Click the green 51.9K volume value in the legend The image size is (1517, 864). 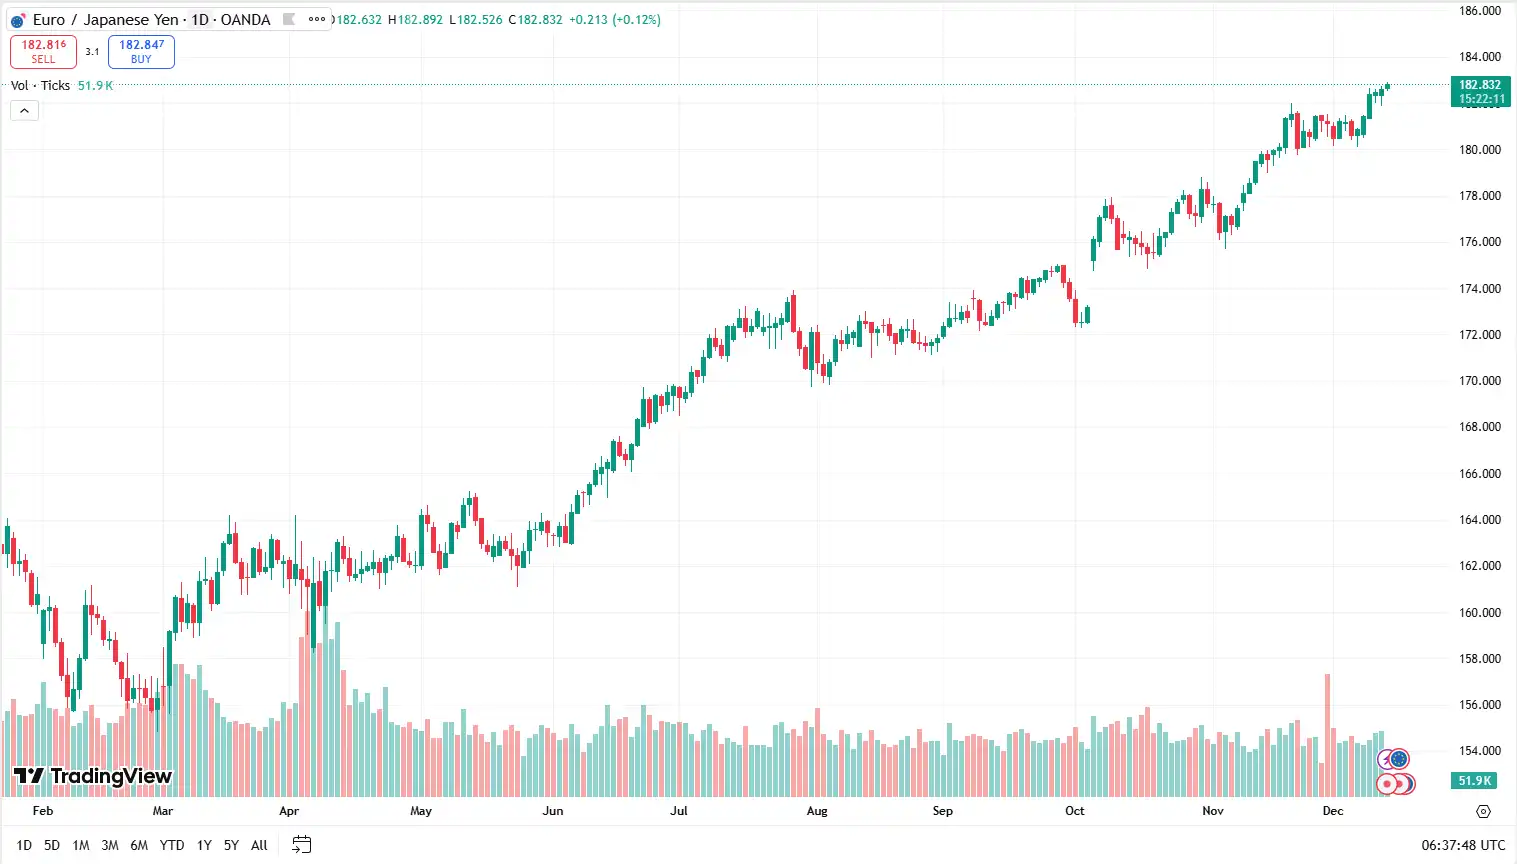(x=95, y=85)
